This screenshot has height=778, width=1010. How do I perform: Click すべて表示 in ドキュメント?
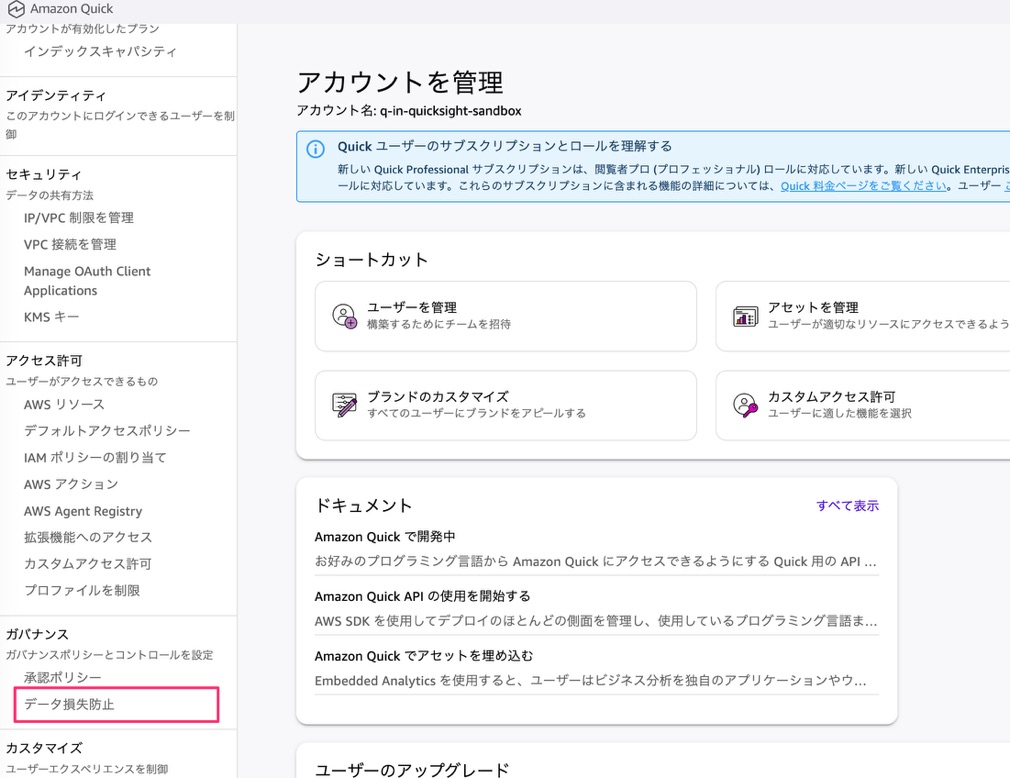(x=848, y=506)
